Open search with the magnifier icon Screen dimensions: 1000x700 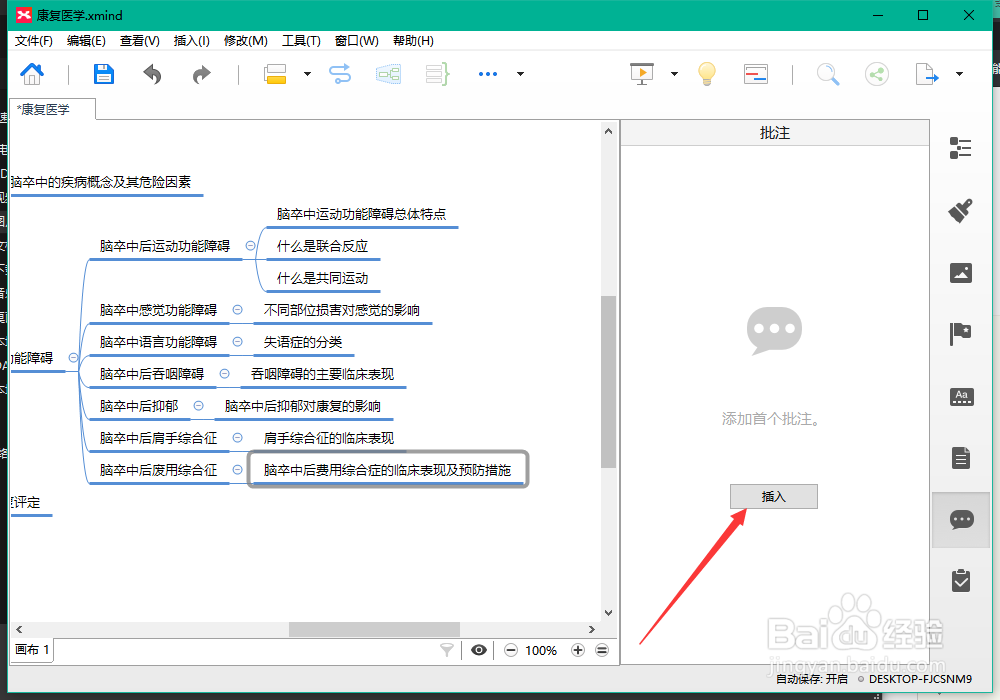(x=827, y=74)
